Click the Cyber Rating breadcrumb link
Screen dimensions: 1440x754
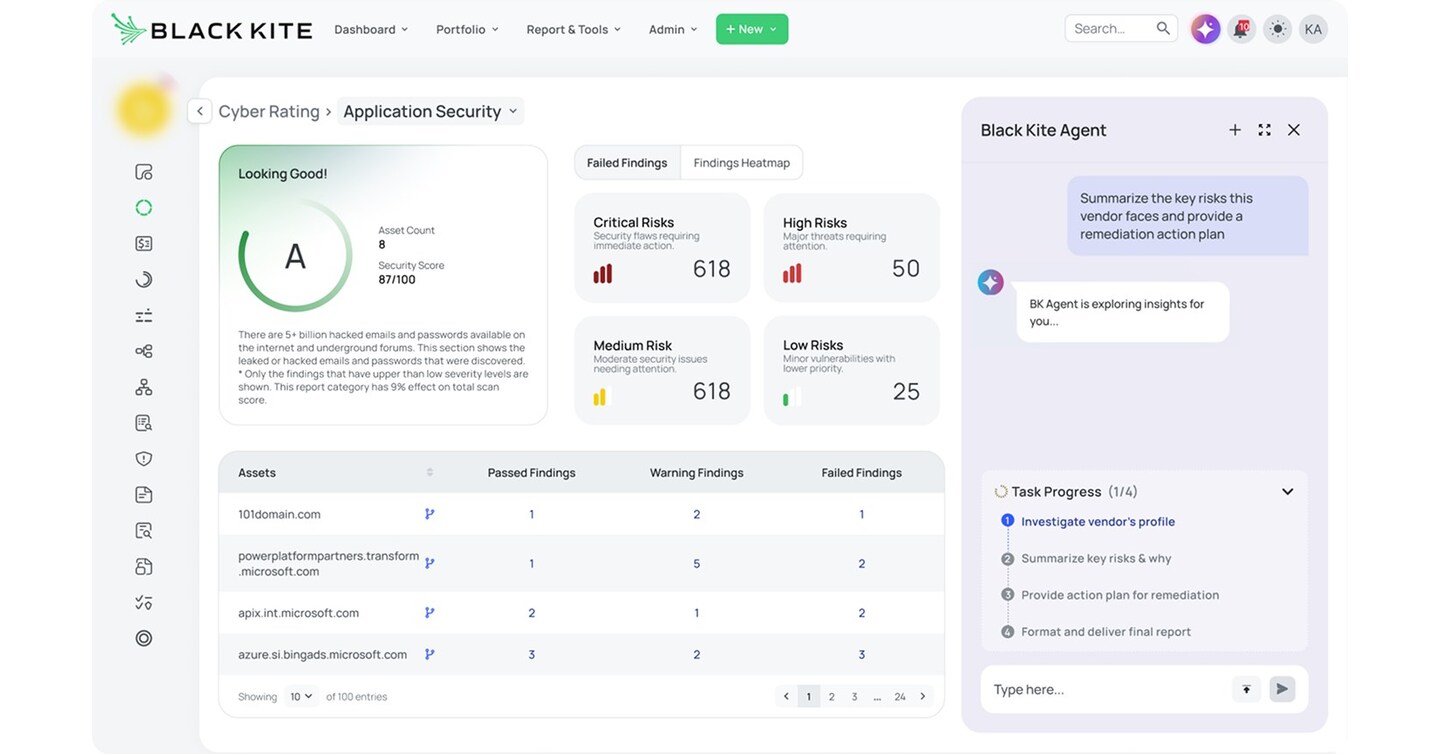pyautogui.click(x=269, y=111)
